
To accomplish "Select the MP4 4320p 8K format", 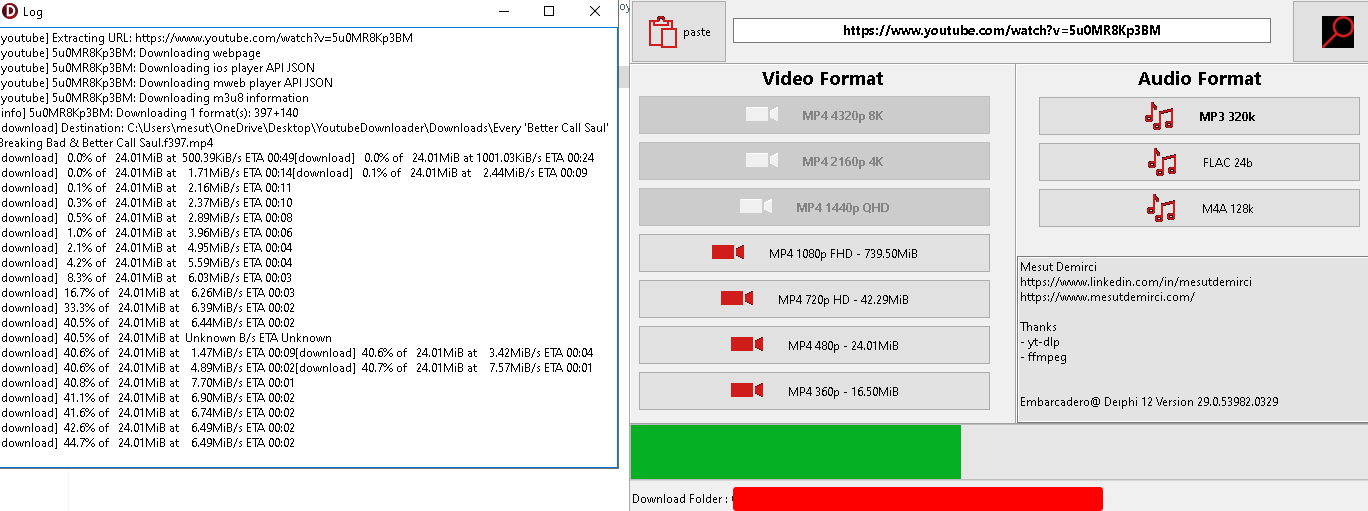I will [x=814, y=116].
